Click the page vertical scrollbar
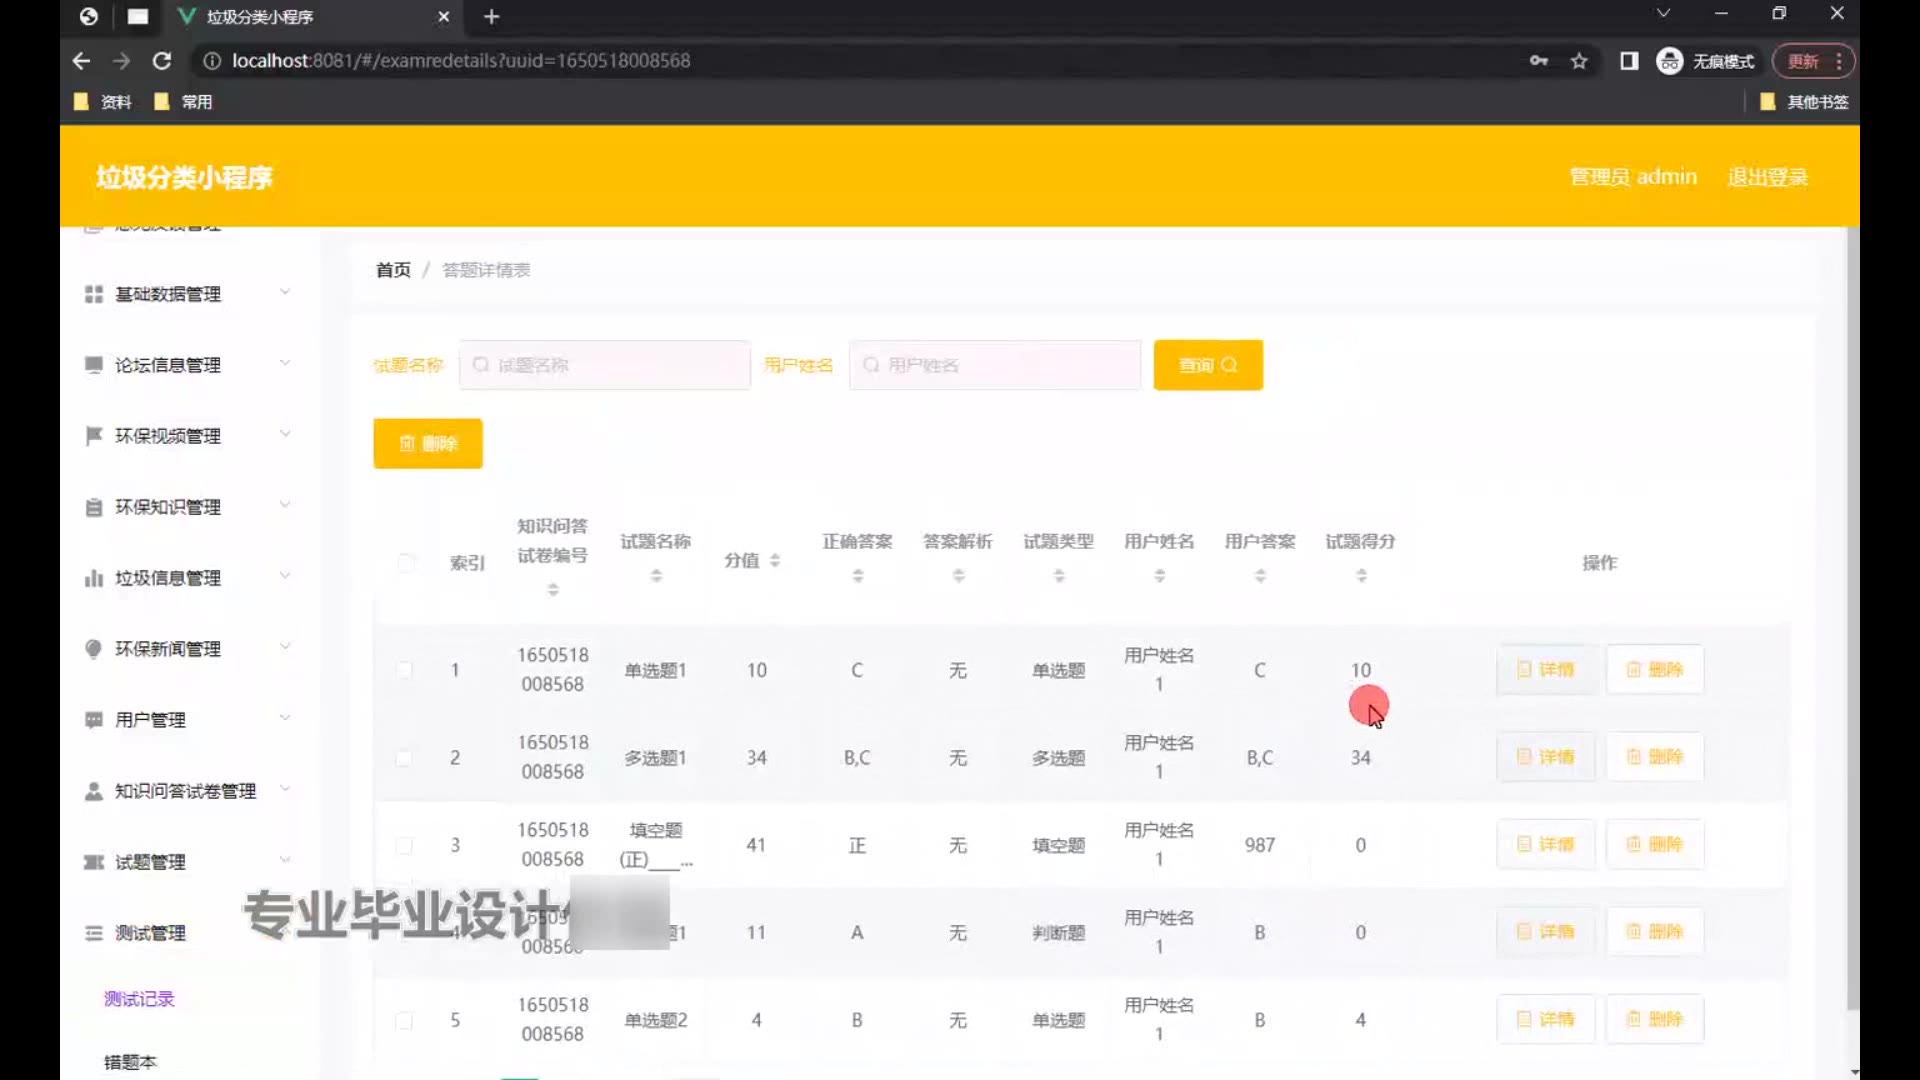 1852,620
